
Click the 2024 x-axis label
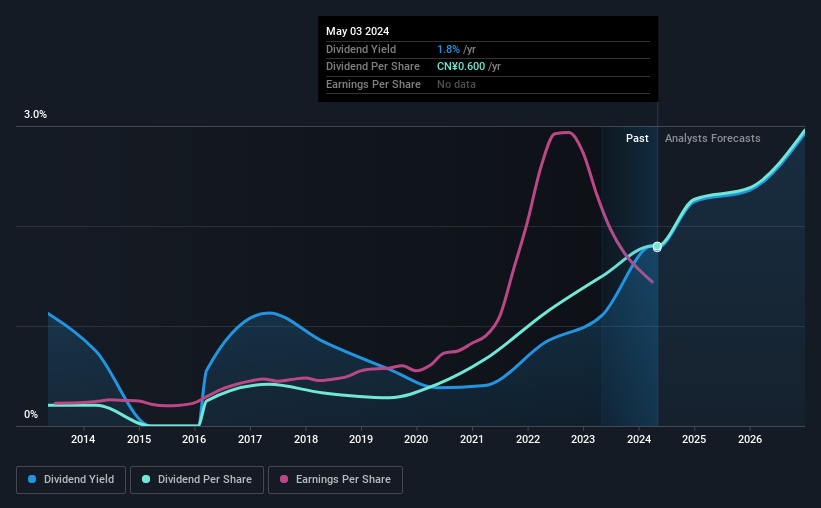(x=639, y=439)
